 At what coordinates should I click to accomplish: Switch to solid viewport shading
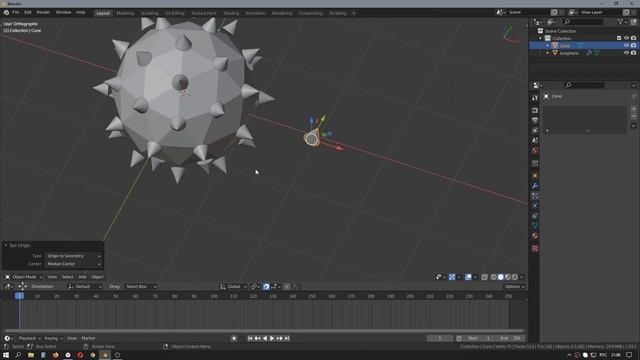coord(500,277)
